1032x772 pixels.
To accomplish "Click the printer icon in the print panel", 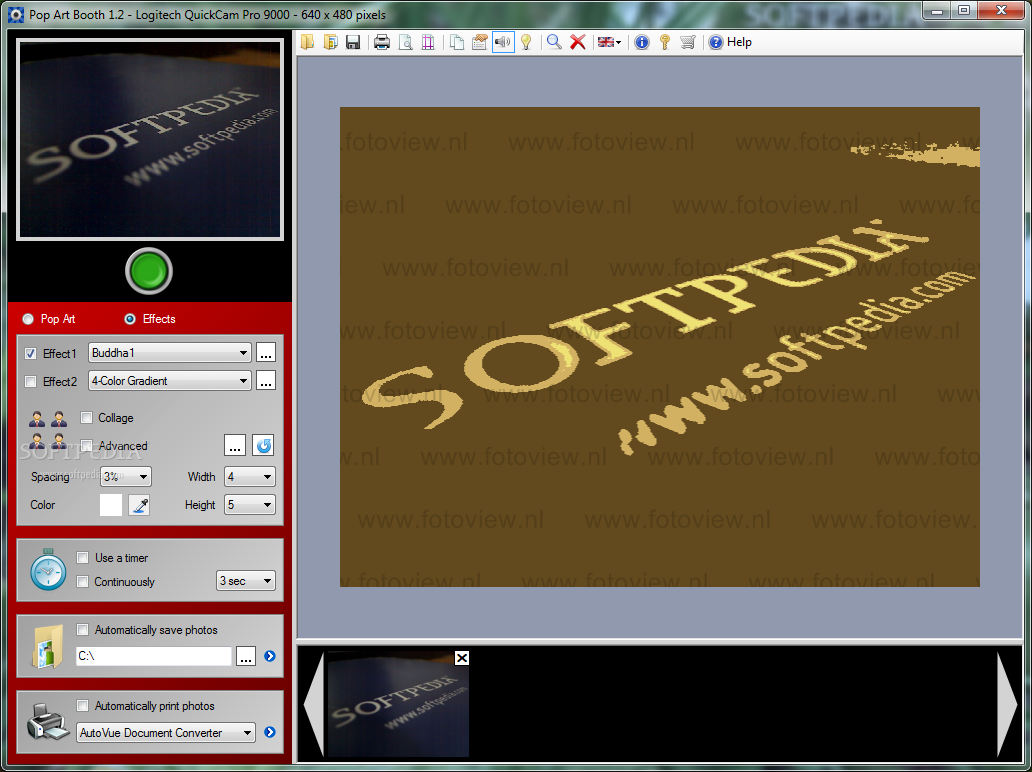I will (x=48, y=722).
